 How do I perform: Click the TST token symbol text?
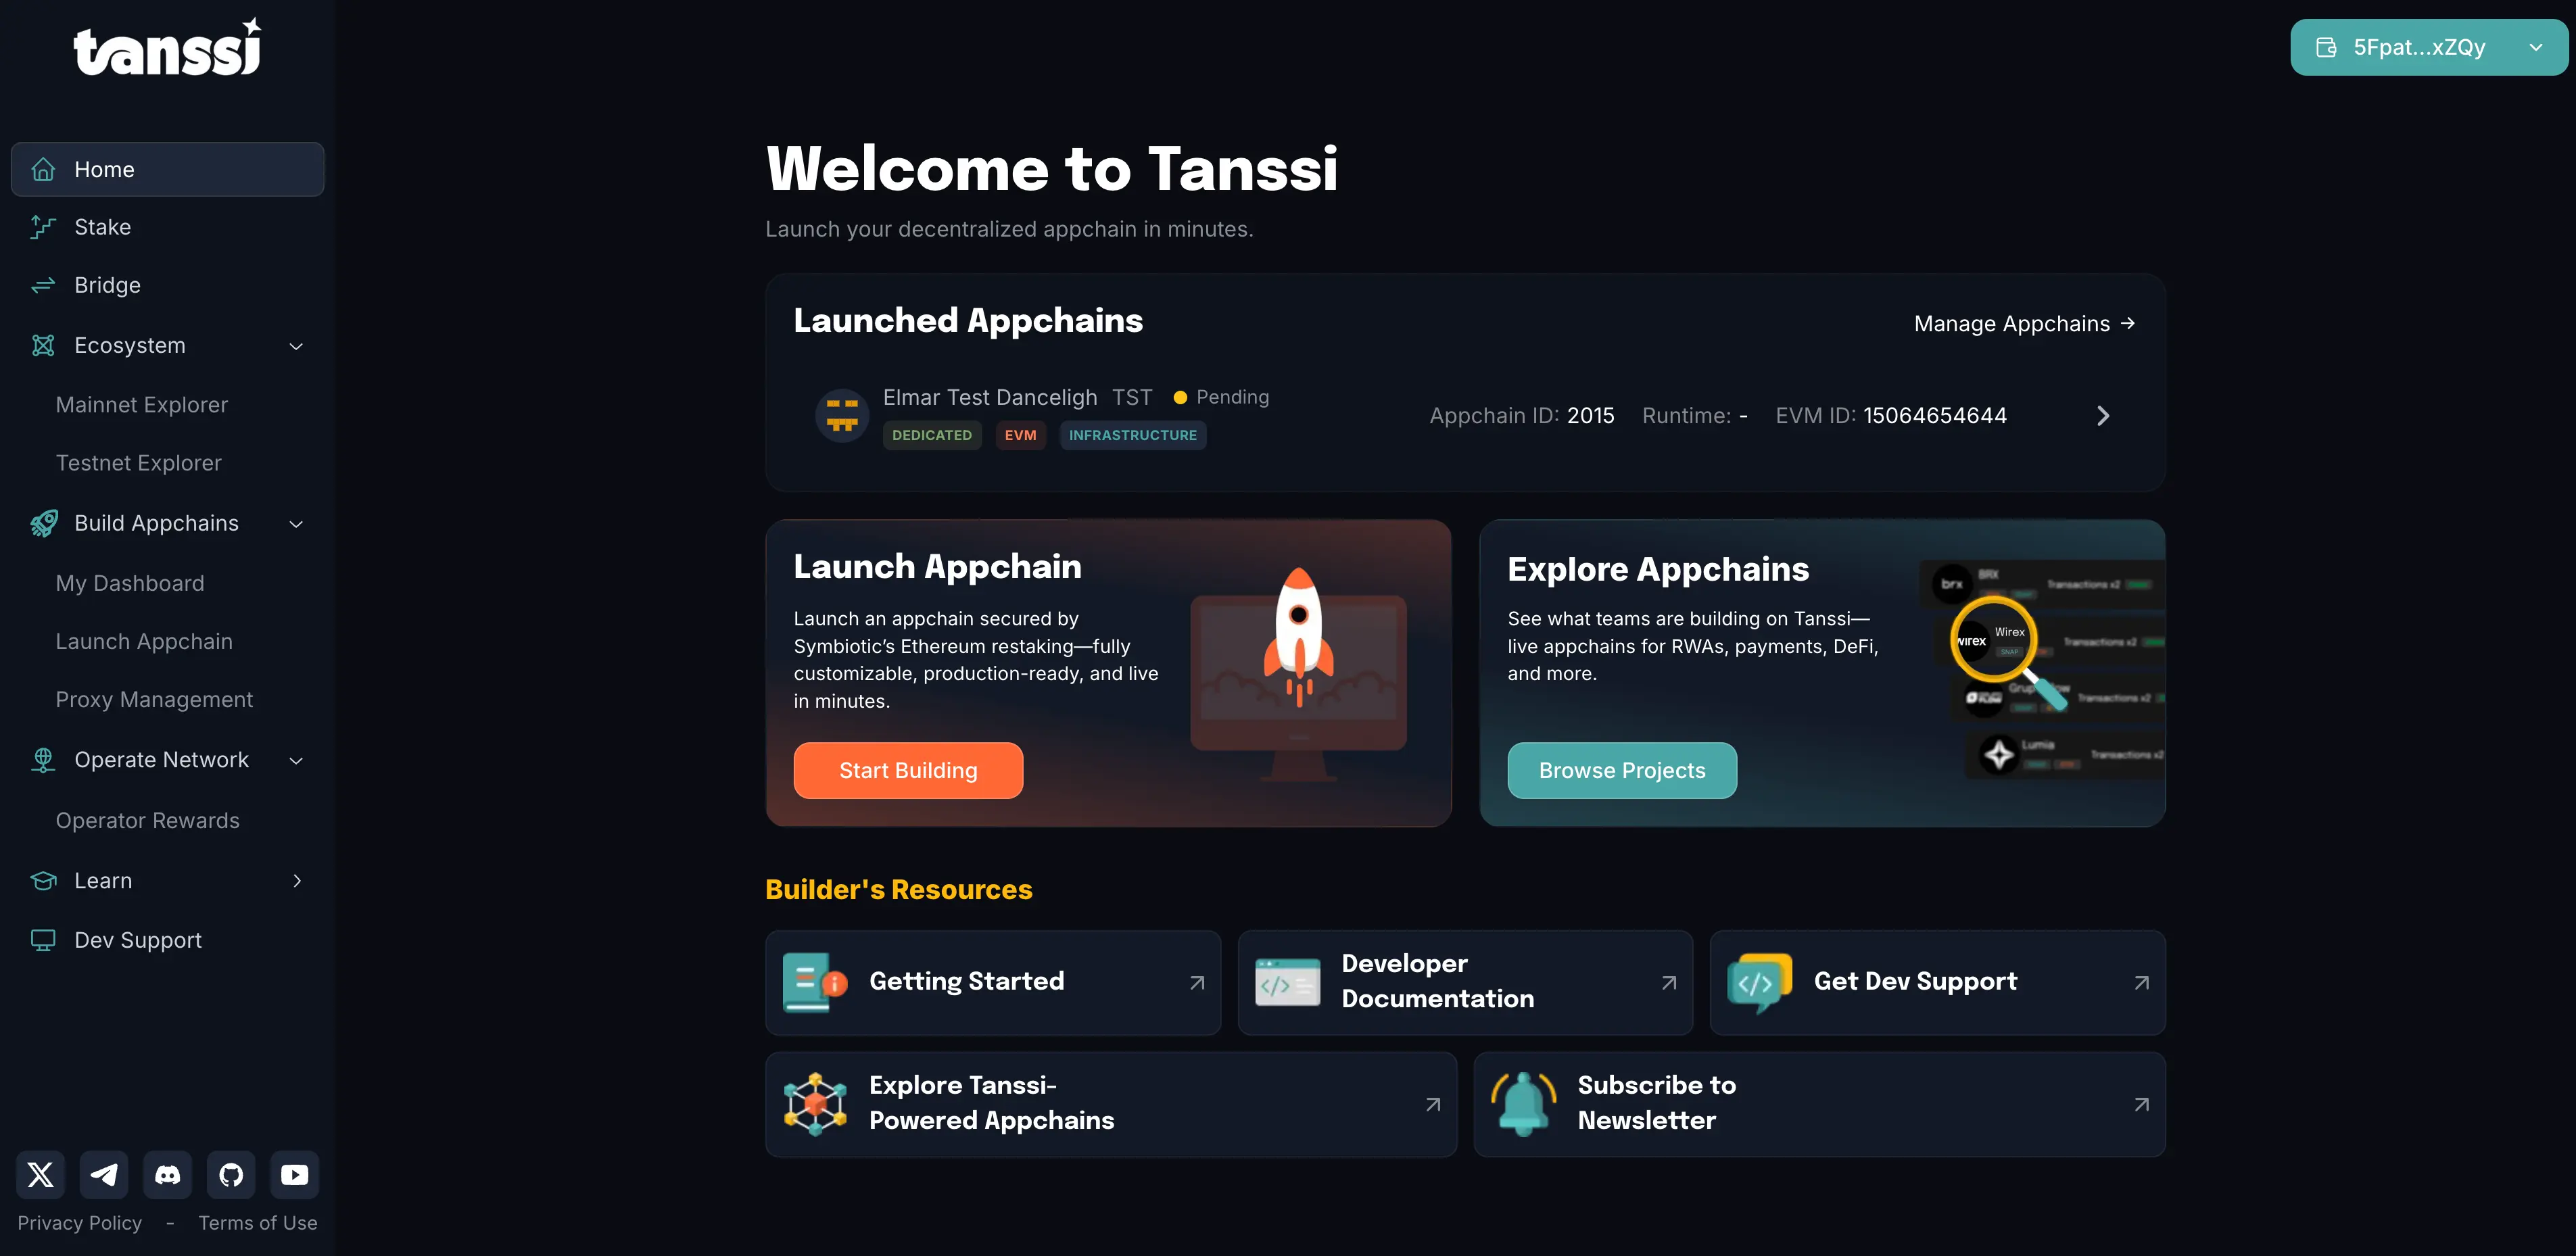pos(1132,397)
